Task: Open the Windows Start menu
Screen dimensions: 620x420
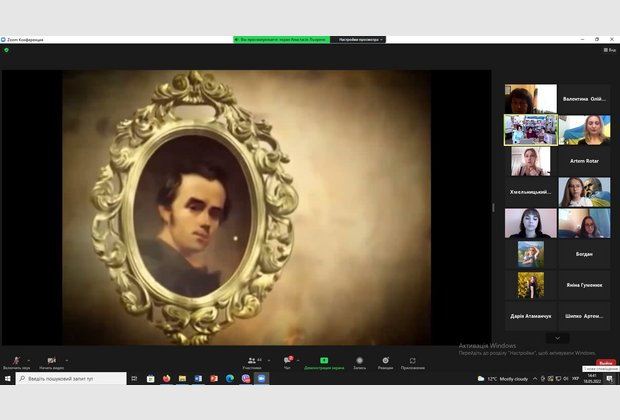Action: pos(7,379)
